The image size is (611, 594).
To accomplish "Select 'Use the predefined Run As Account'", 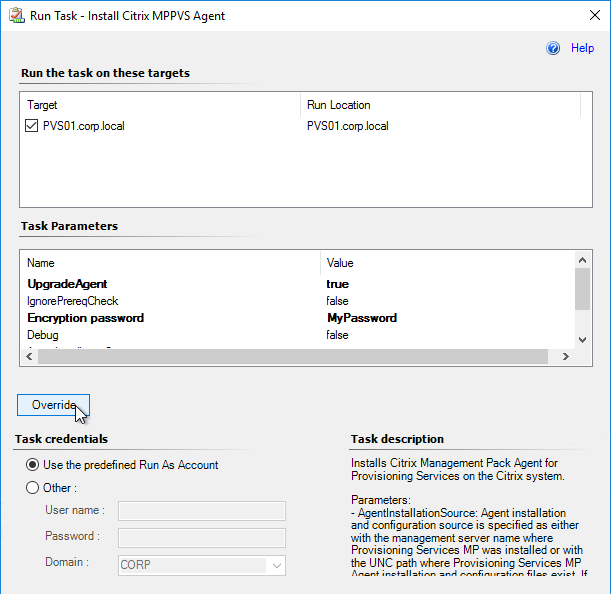I will (32, 465).
